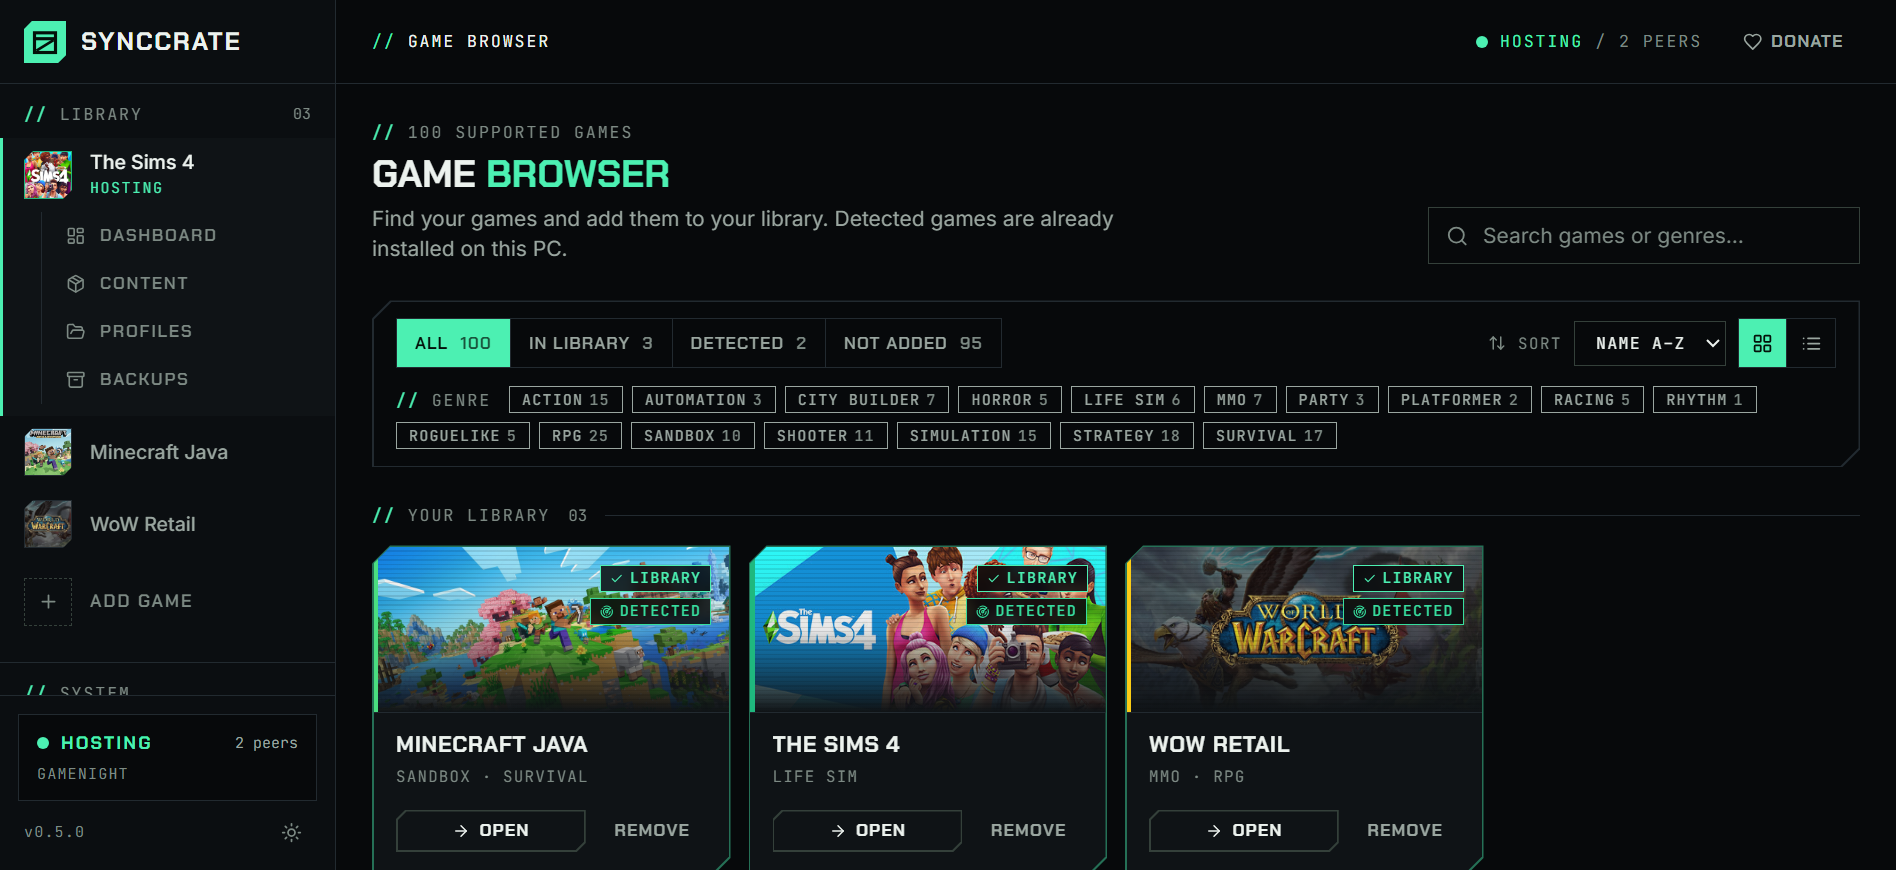Select WoW Retail in the library sidebar
This screenshot has width=1896, height=870.
[x=168, y=524]
